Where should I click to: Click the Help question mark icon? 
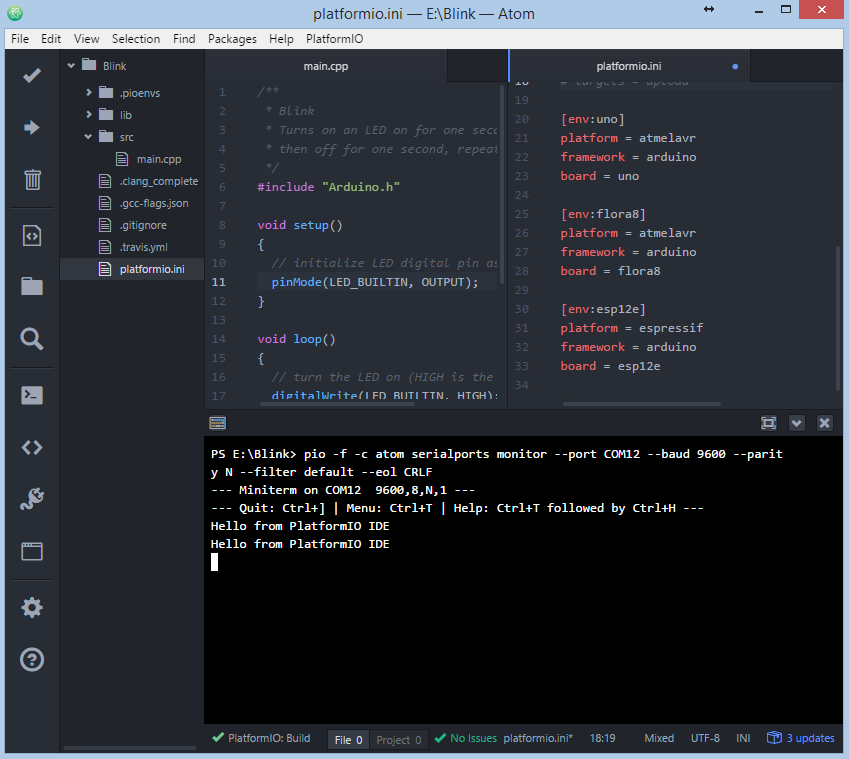(32, 659)
